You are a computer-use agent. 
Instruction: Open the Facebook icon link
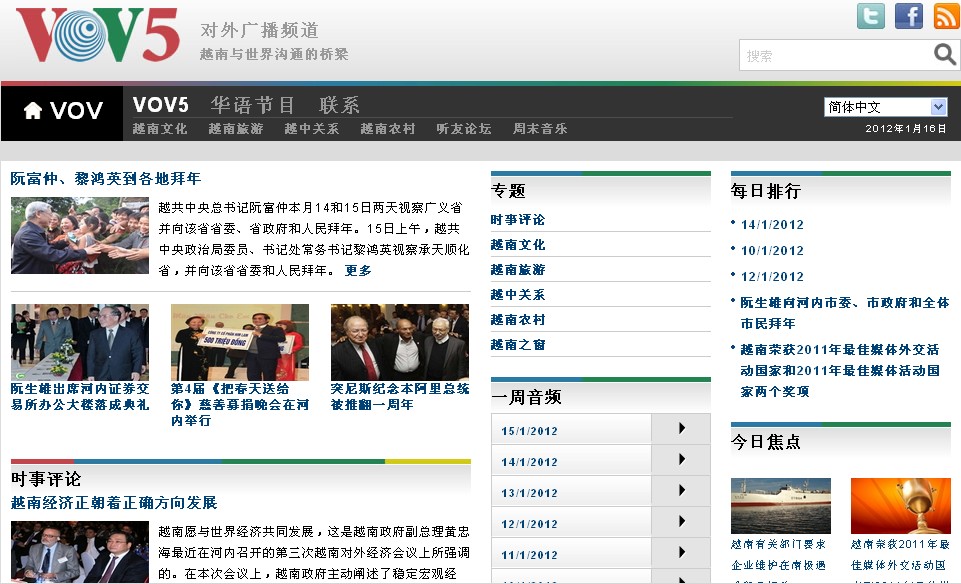pos(908,16)
